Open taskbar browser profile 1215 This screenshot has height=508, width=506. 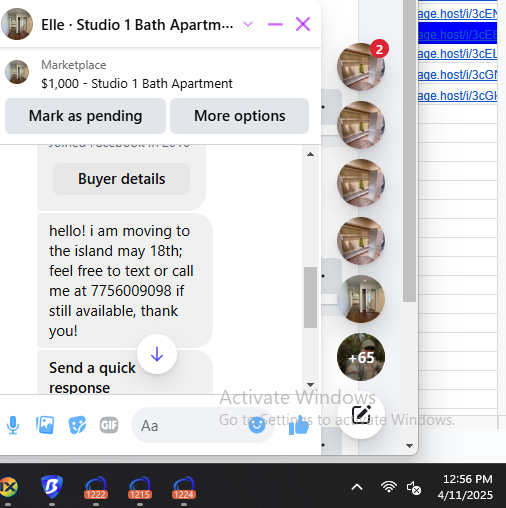140,488
